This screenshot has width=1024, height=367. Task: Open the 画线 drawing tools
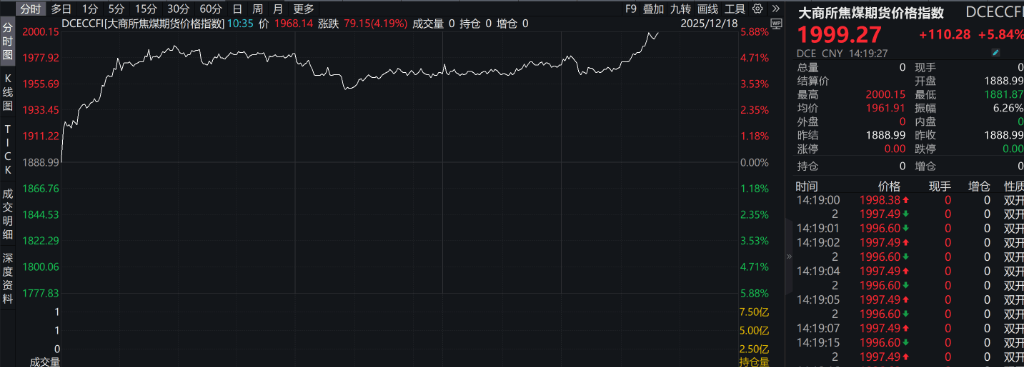click(707, 9)
